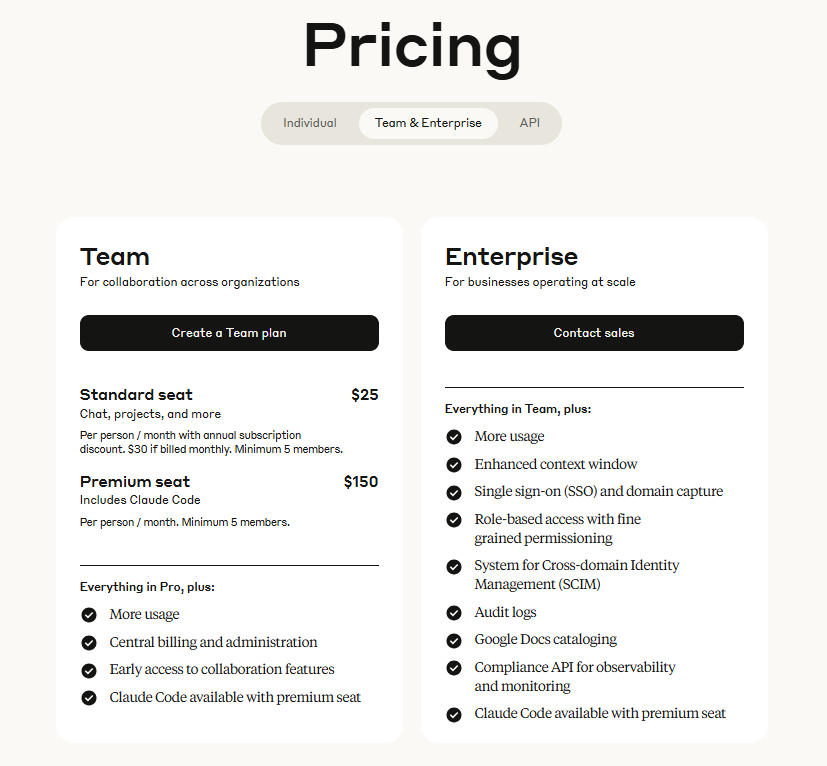Click the checkmark beside Claude Code available with premium seat
827x766 pixels.
[89, 697]
